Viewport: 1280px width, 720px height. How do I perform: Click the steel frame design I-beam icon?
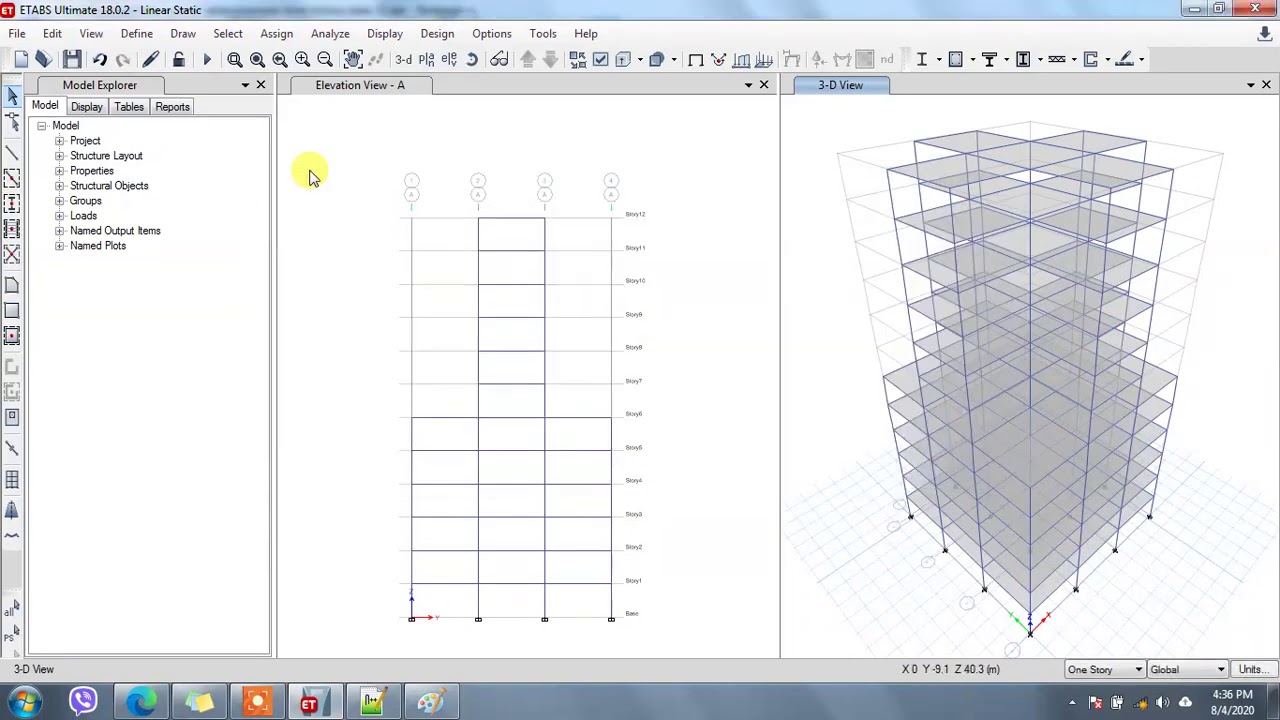[922, 60]
